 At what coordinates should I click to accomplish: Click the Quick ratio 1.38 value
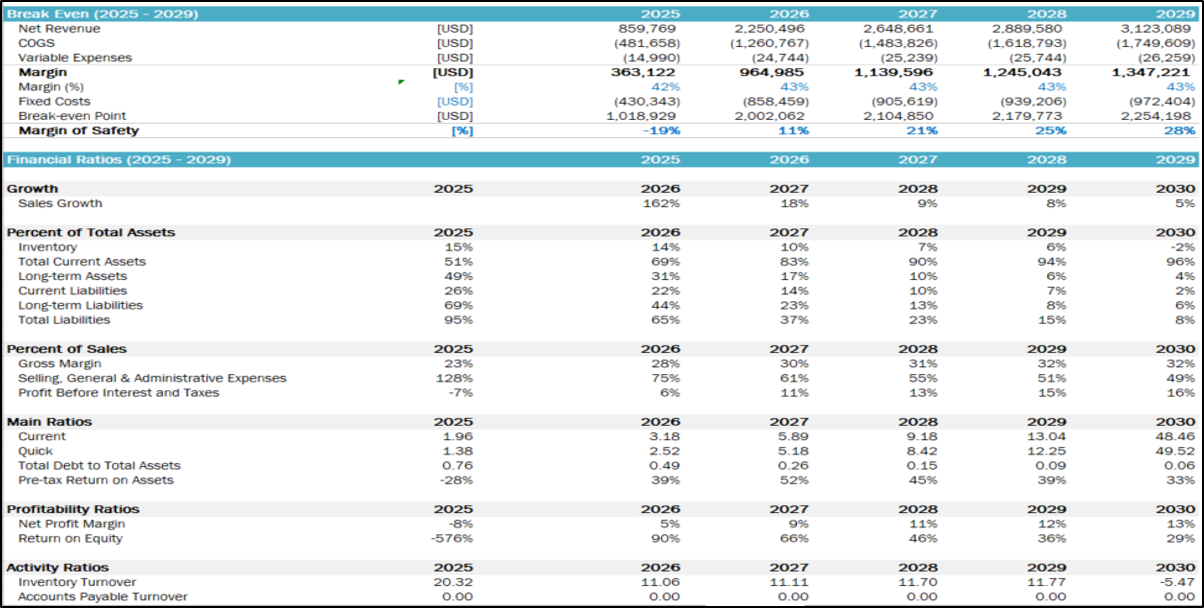tap(457, 452)
